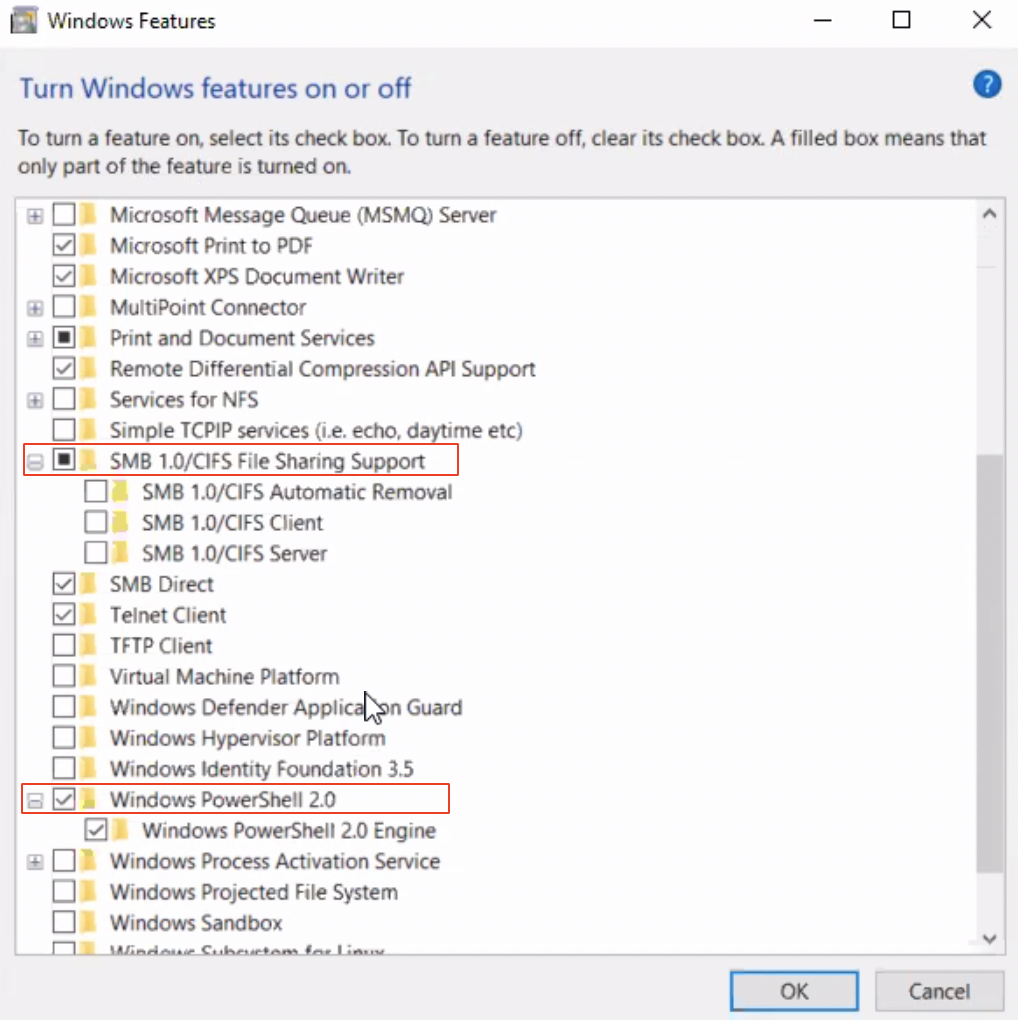This screenshot has width=1018, height=1020.
Task: Click folder icon beside Windows Defender Application Guard
Action: coord(89,706)
